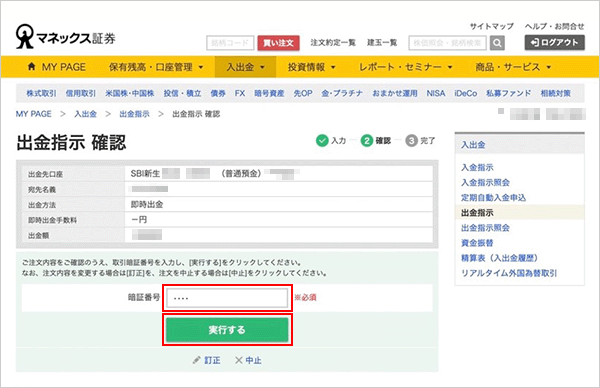Click the search magnifier icon
This screenshot has width=600, height=388.
pyautogui.click(x=497, y=43)
